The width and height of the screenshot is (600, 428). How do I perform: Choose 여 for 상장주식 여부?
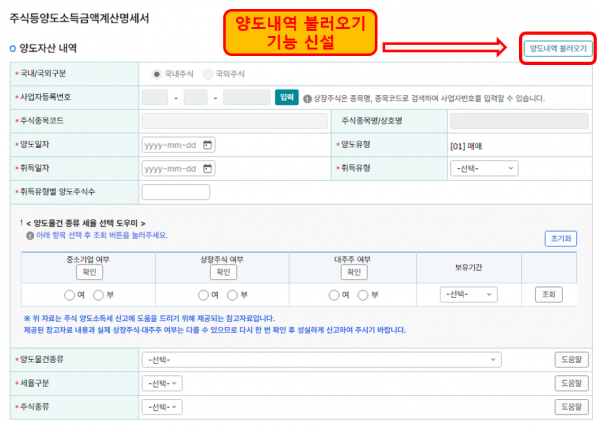pyautogui.click(x=204, y=295)
